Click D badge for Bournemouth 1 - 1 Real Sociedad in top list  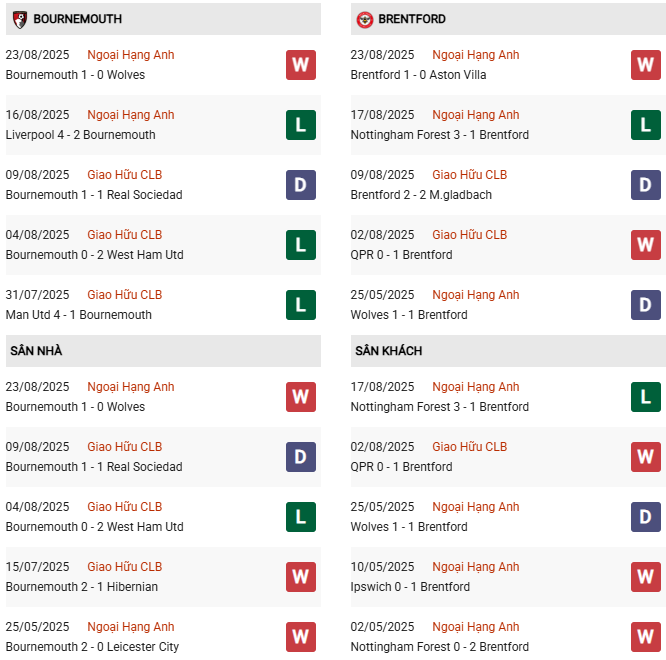[x=300, y=185]
